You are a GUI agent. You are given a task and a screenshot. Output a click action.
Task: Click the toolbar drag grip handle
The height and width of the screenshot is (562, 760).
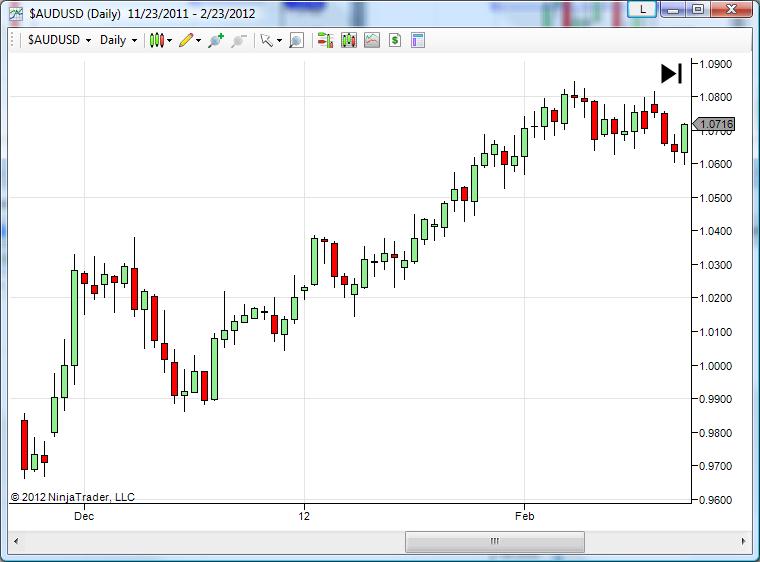(x=13, y=40)
